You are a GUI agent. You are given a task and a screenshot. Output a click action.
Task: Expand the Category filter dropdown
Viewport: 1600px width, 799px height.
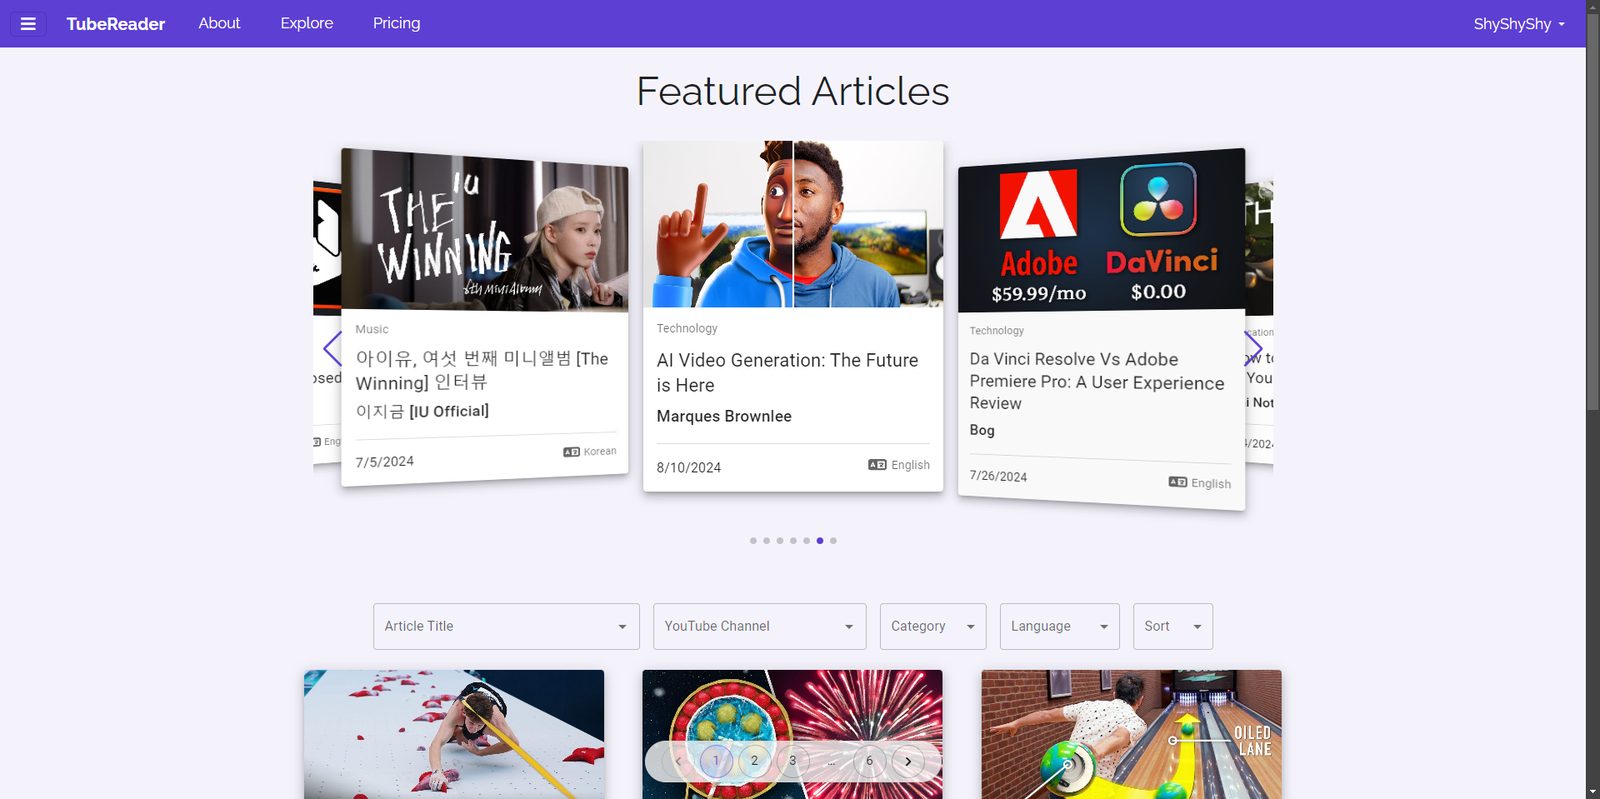click(933, 626)
